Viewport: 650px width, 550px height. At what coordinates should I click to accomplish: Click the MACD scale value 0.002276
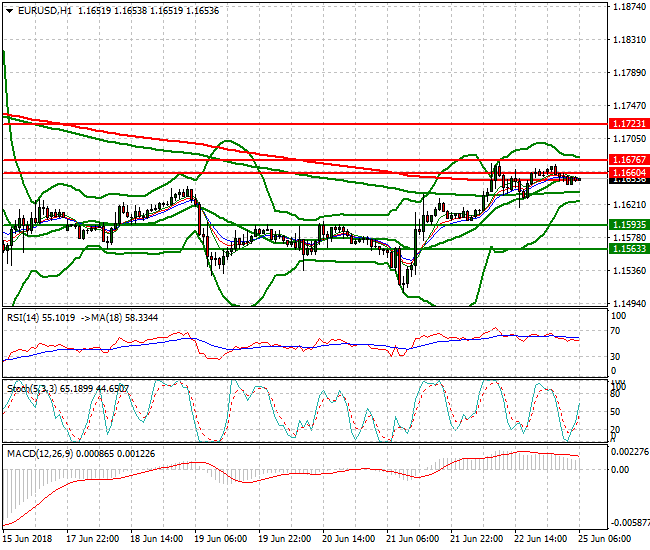[x=630, y=451]
